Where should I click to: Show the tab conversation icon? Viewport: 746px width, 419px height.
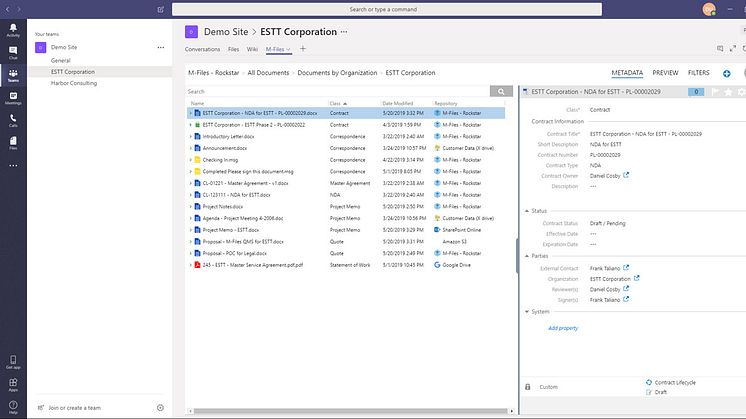(720, 49)
